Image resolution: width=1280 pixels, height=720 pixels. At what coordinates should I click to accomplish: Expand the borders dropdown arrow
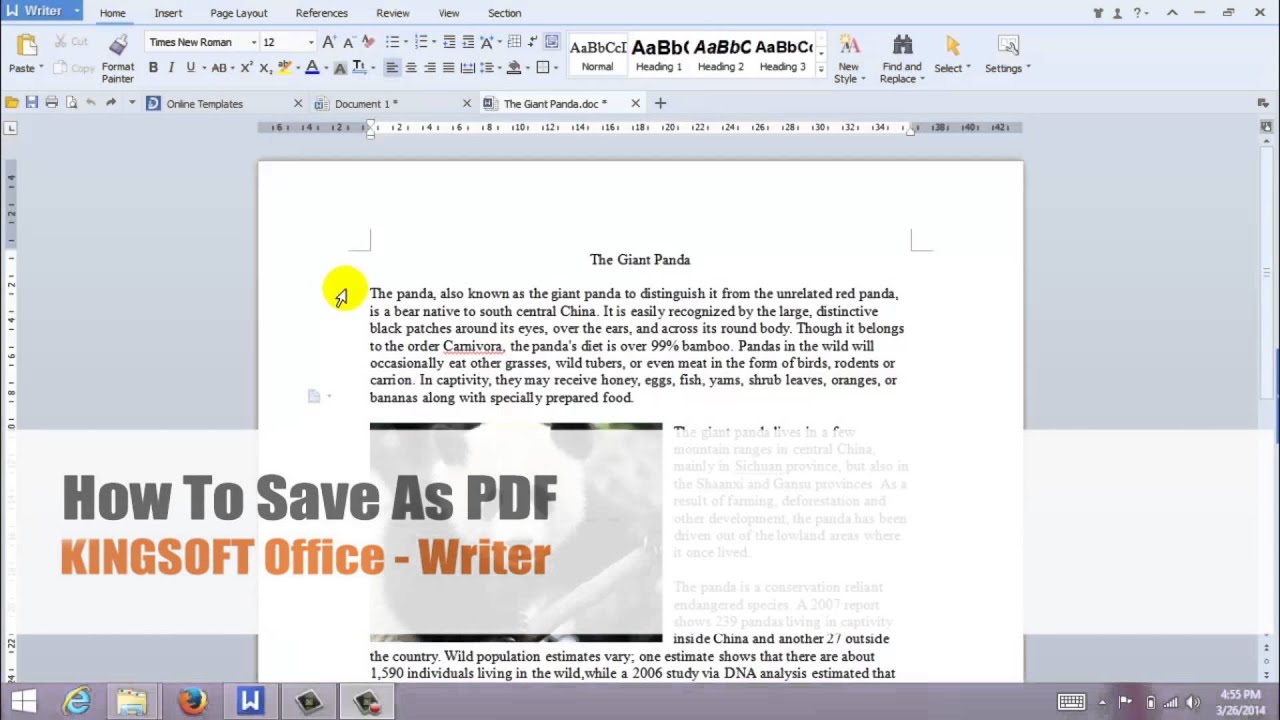pos(555,68)
